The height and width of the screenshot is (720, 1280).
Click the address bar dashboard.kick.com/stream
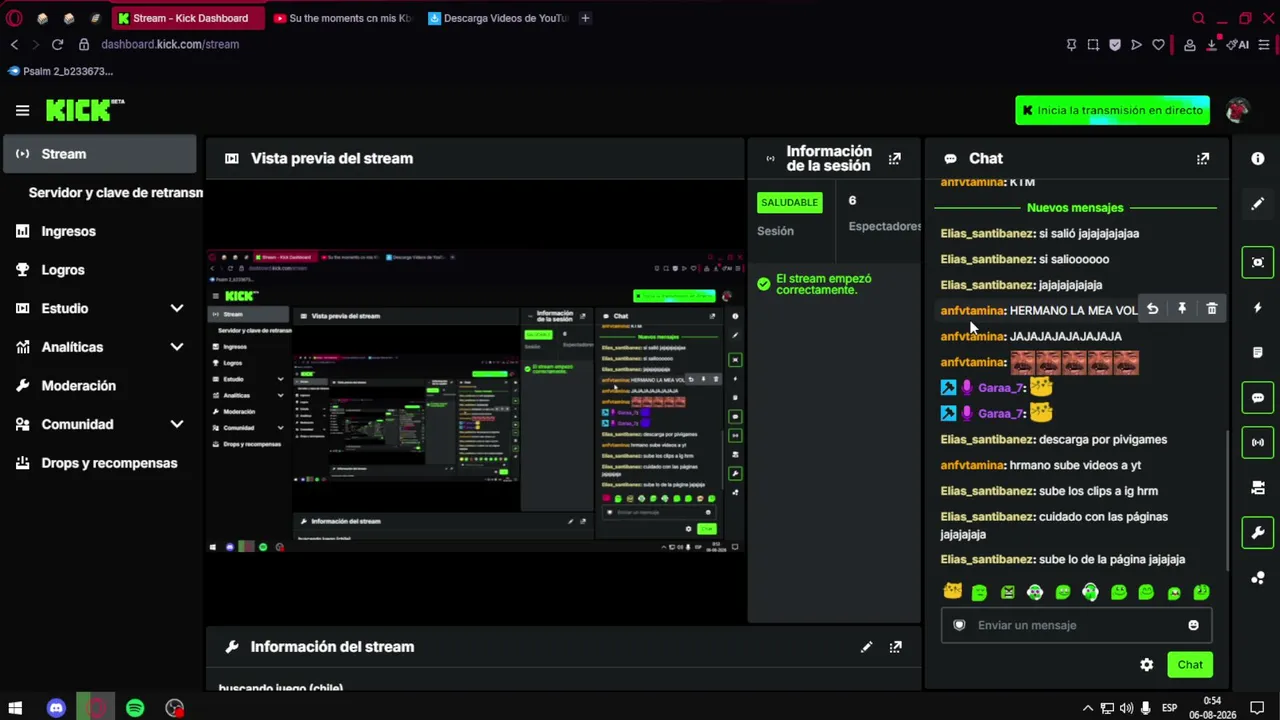pyautogui.click(x=170, y=44)
